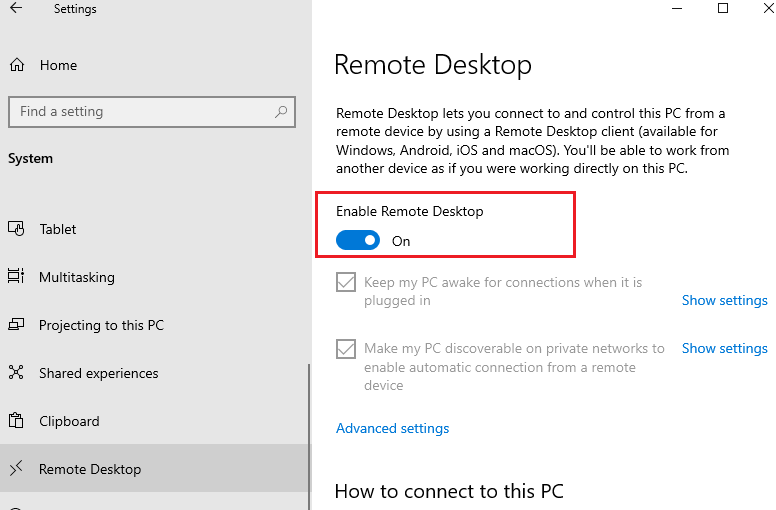Click the search magnifier icon
Viewport: 776px width, 510px height.
pyautogui.click(x=281, y=112)
